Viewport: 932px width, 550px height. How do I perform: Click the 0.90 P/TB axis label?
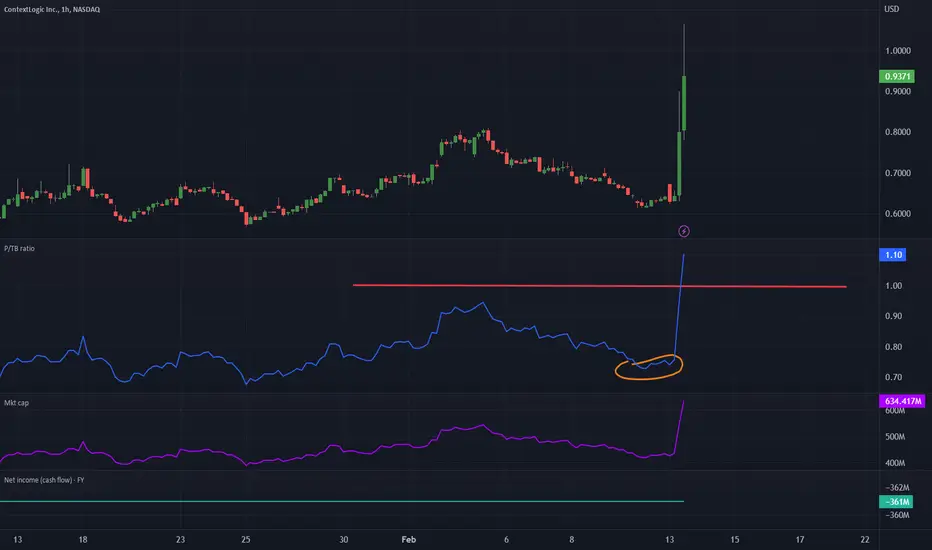(x=893, y=316)
